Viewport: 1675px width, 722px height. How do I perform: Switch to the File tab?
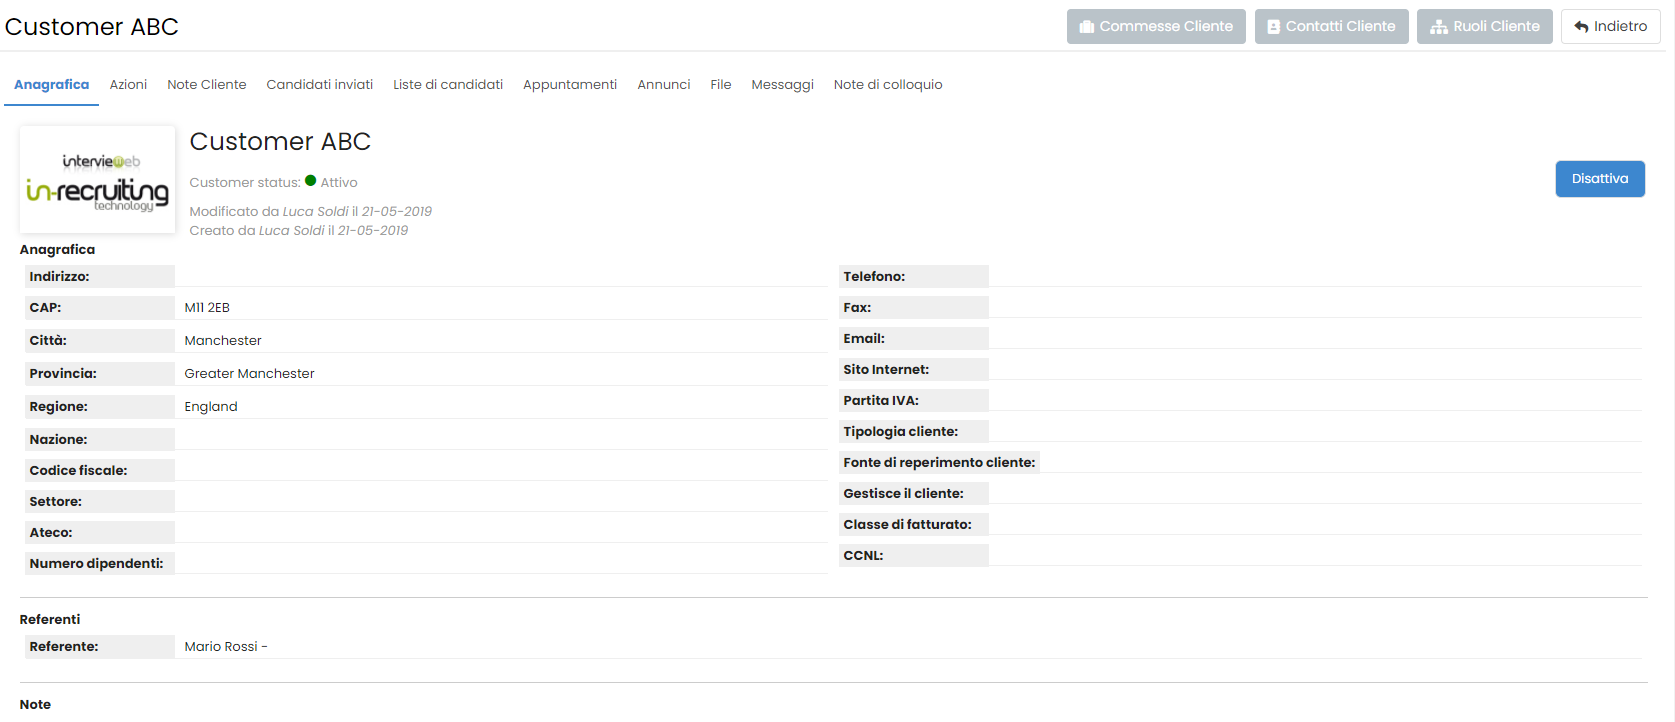pyautogui.click(x=720, y=85)
